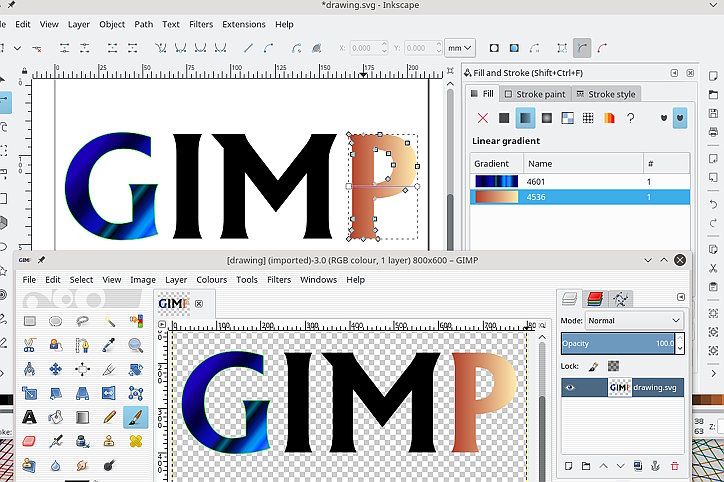This screenshot has height=482, width=724.
Task: Increase Y coordinate spinner value
Action: [439, 44]
